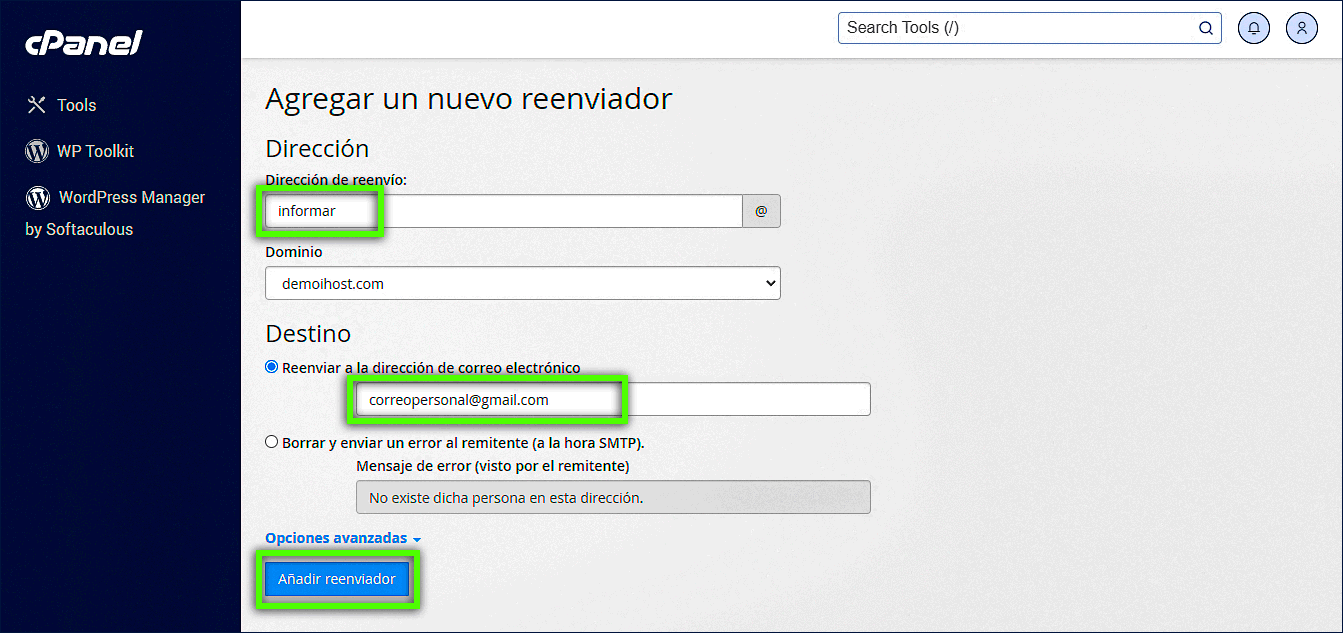Click the error message text field
This screenshot has height=633, width=1343.
click(x=613, y=497)
